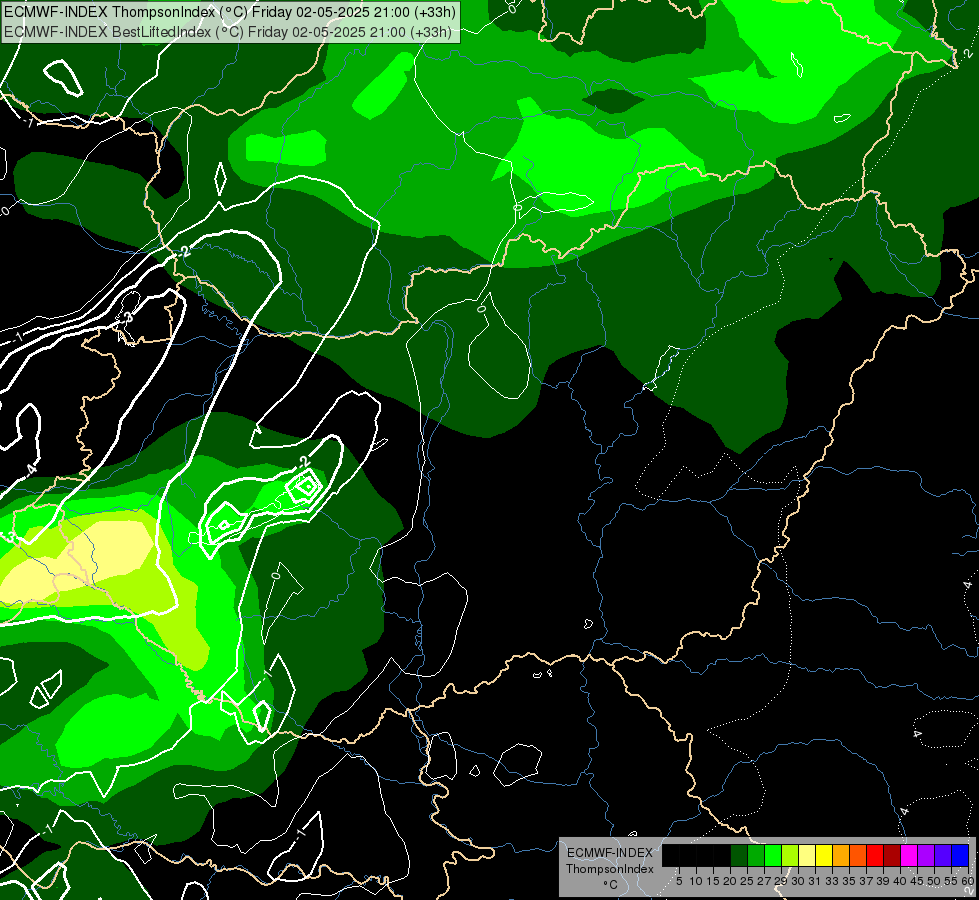Click legend tick value 55
Image resolution: width=979 pixels, height=900 pixels.
(x=951, y=881)
